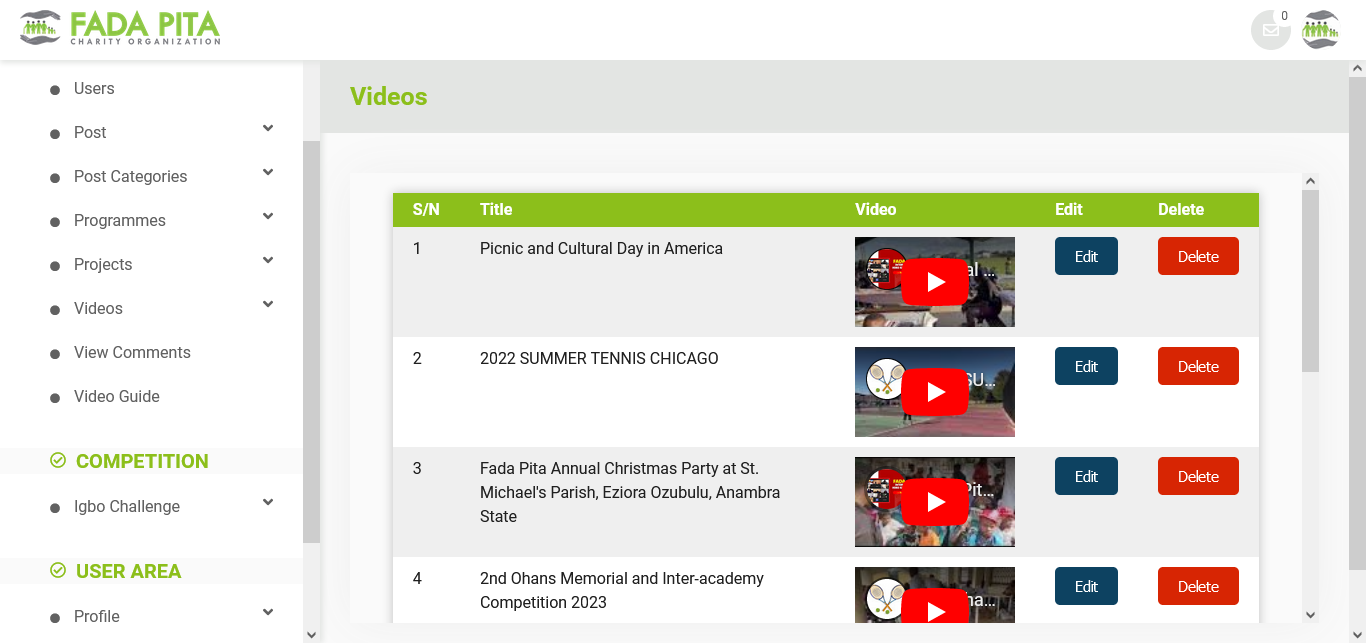This screenshot has height=643, width=1366.
Task: Click the videos table vertical scrollbar
Action: tap(1310, 280)
